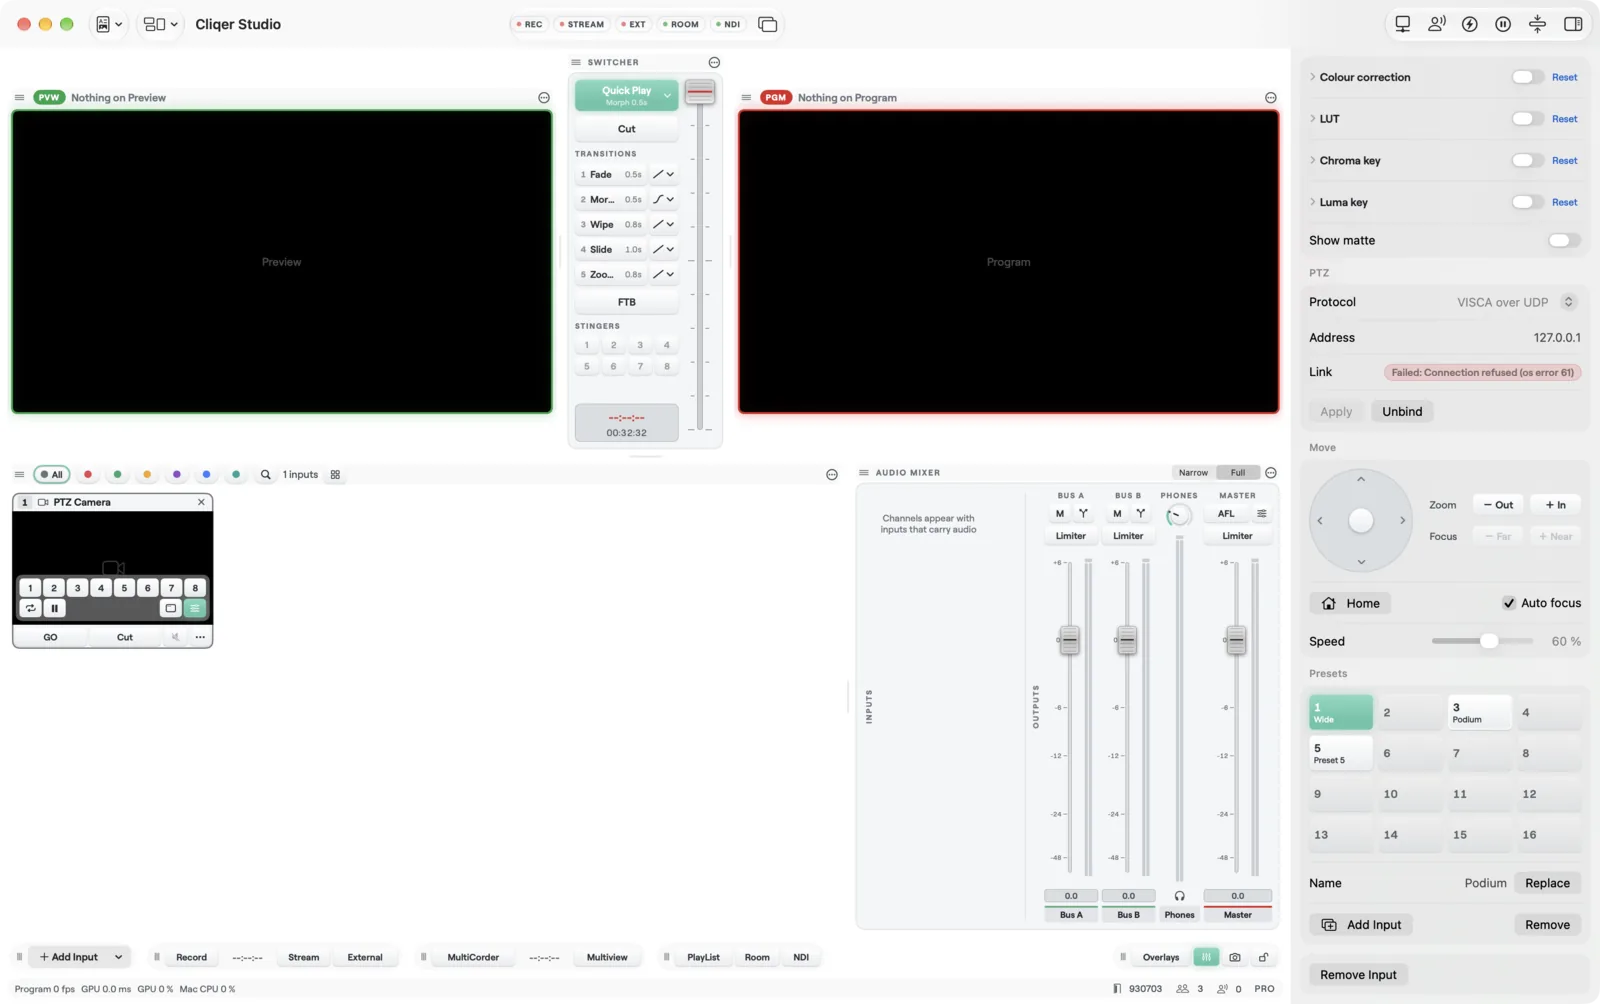Pause the PTZ Camera input tile
This screenshot has height=1004, width=1600.
pyautogui.click(x=54, y=608)
